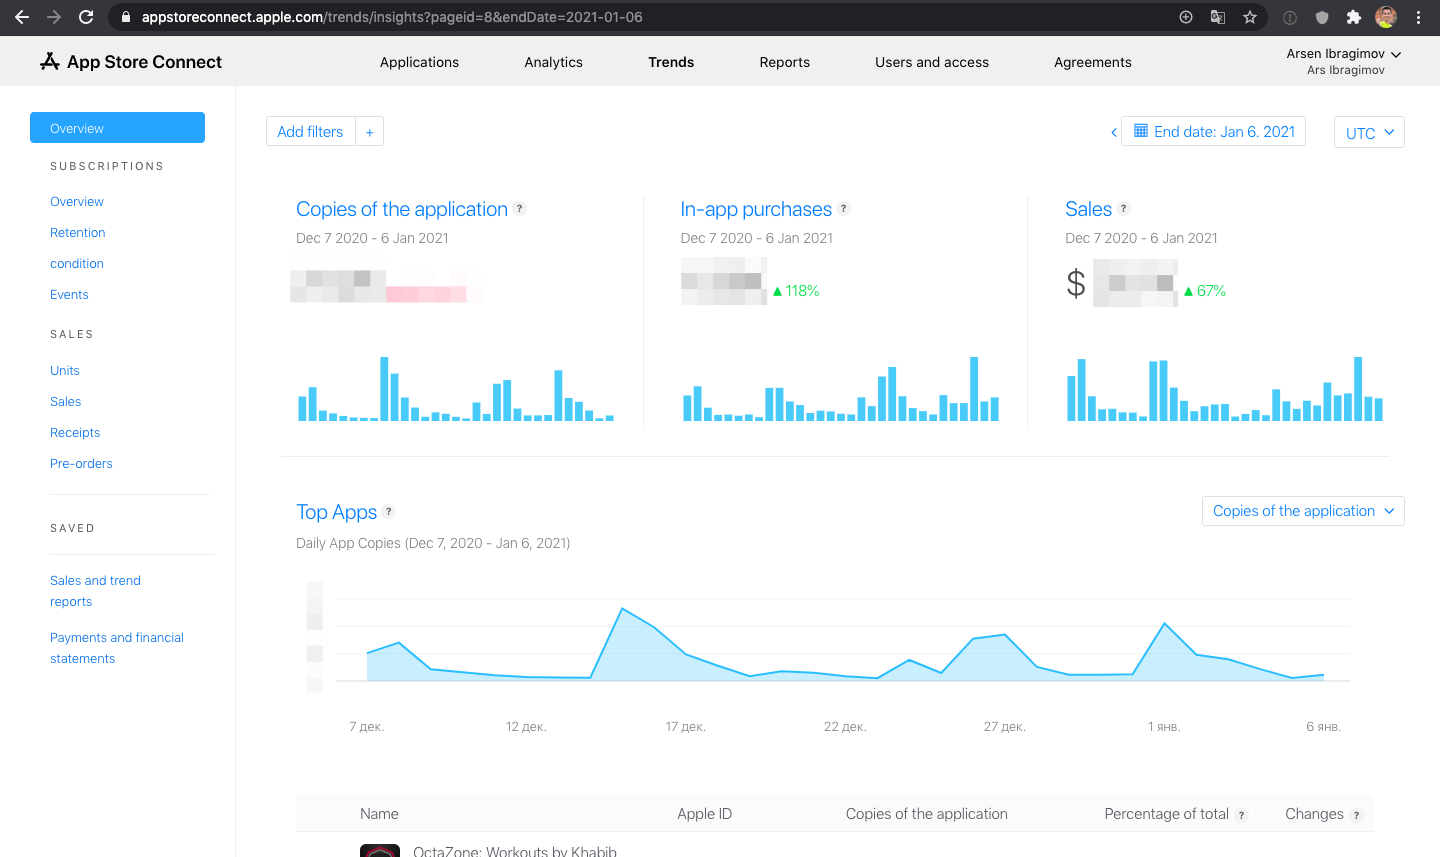Select the highlighted Overview sidebar button
Viewport: 1440px width, 857px height.
[x=118, y=128]
